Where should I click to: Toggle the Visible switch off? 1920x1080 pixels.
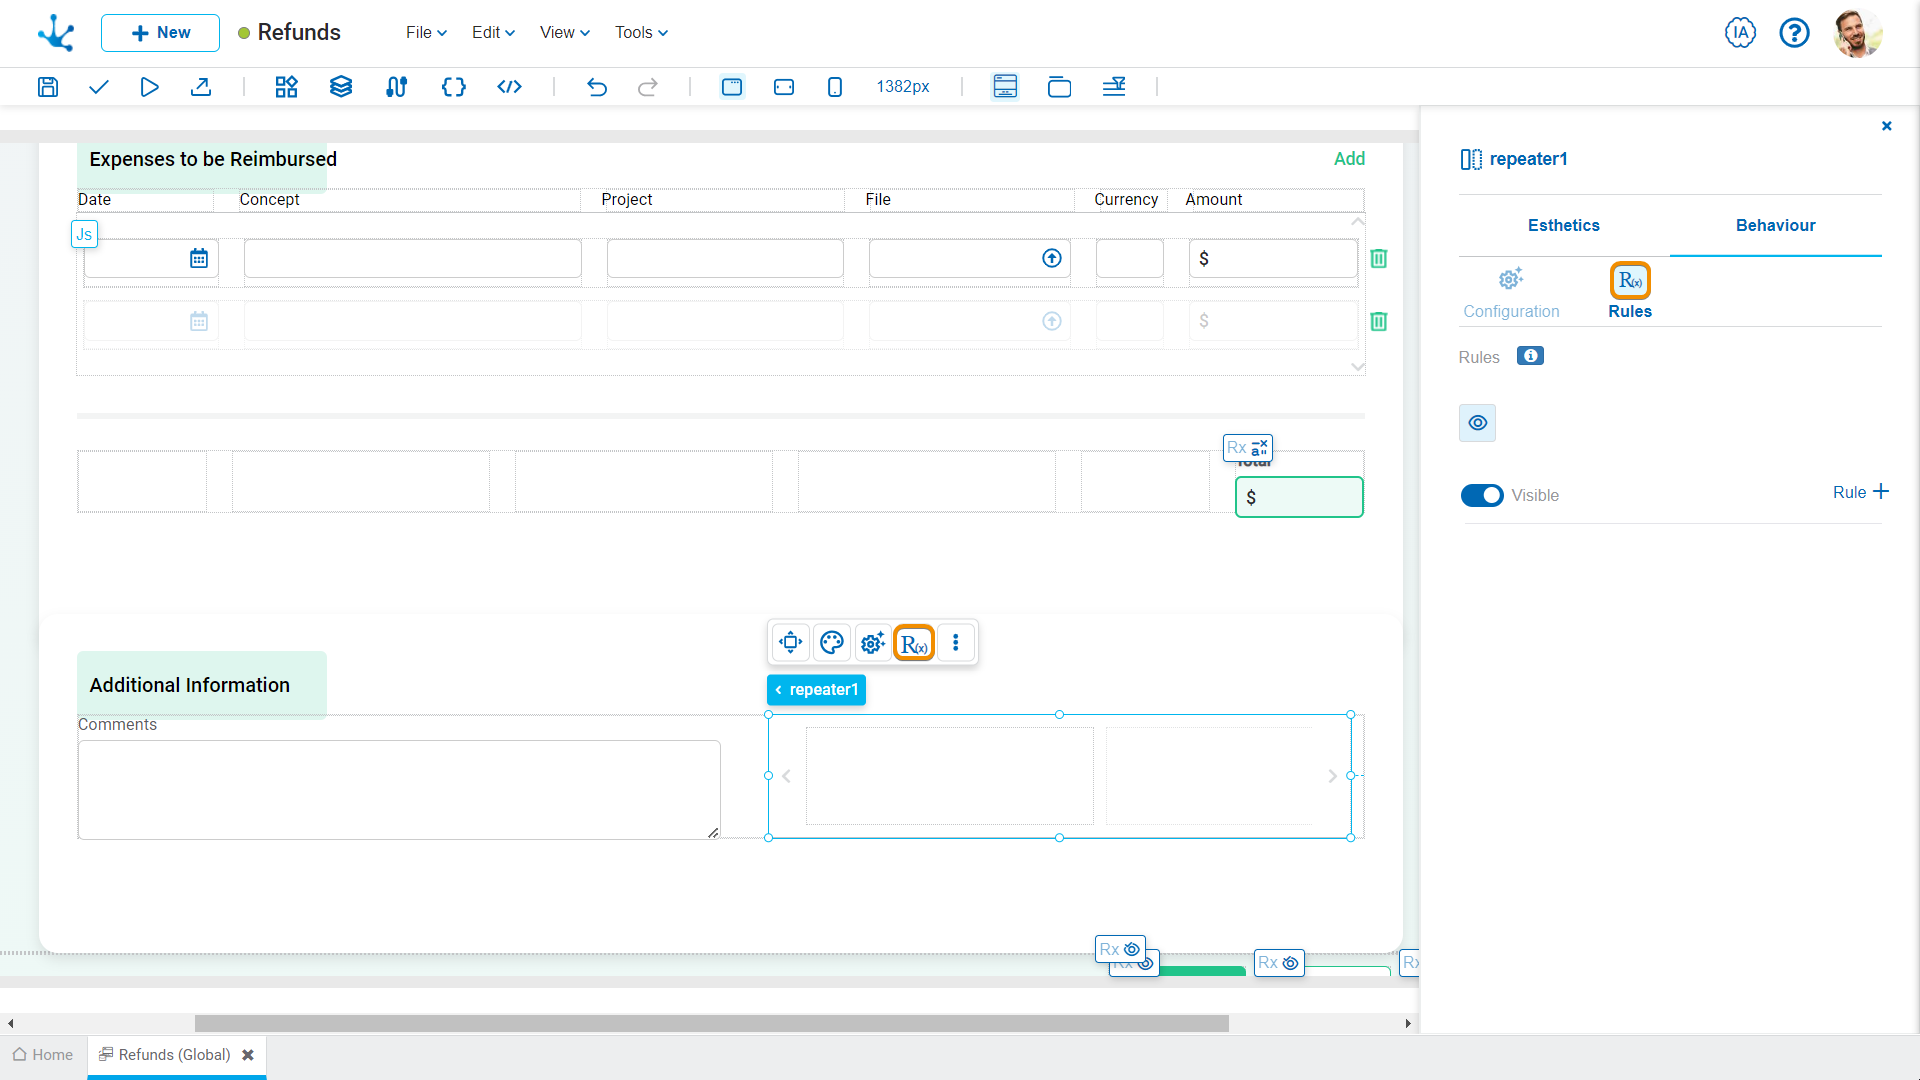click(1482, 496)
